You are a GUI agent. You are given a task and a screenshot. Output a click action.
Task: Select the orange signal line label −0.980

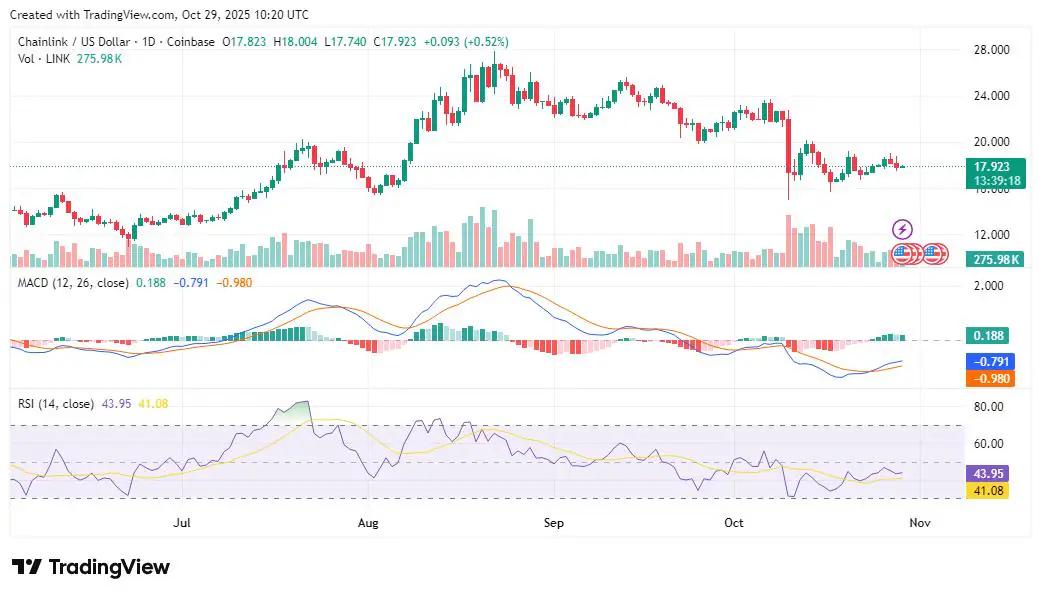[990, 379]
